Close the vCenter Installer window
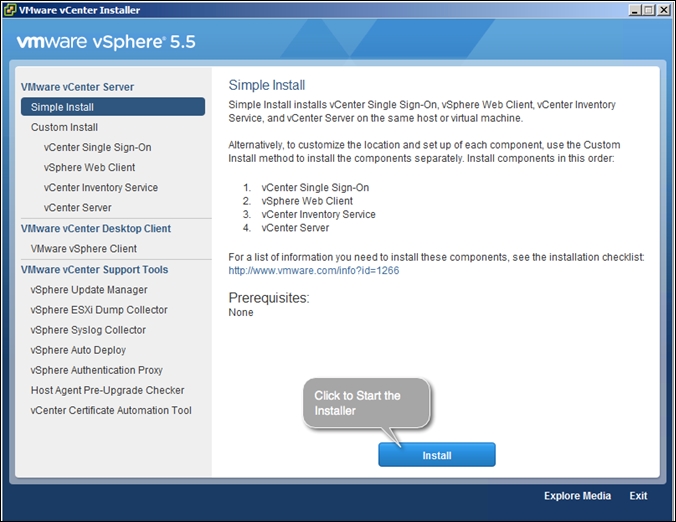 click(x=663, y=10)
